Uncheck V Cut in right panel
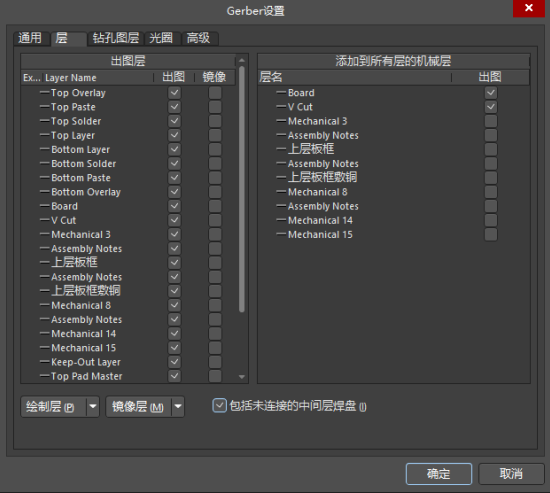 [491, 107]
